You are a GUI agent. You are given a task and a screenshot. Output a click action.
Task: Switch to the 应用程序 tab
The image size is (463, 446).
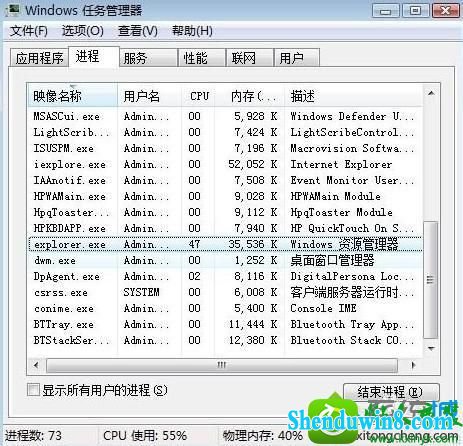point(39,58)
